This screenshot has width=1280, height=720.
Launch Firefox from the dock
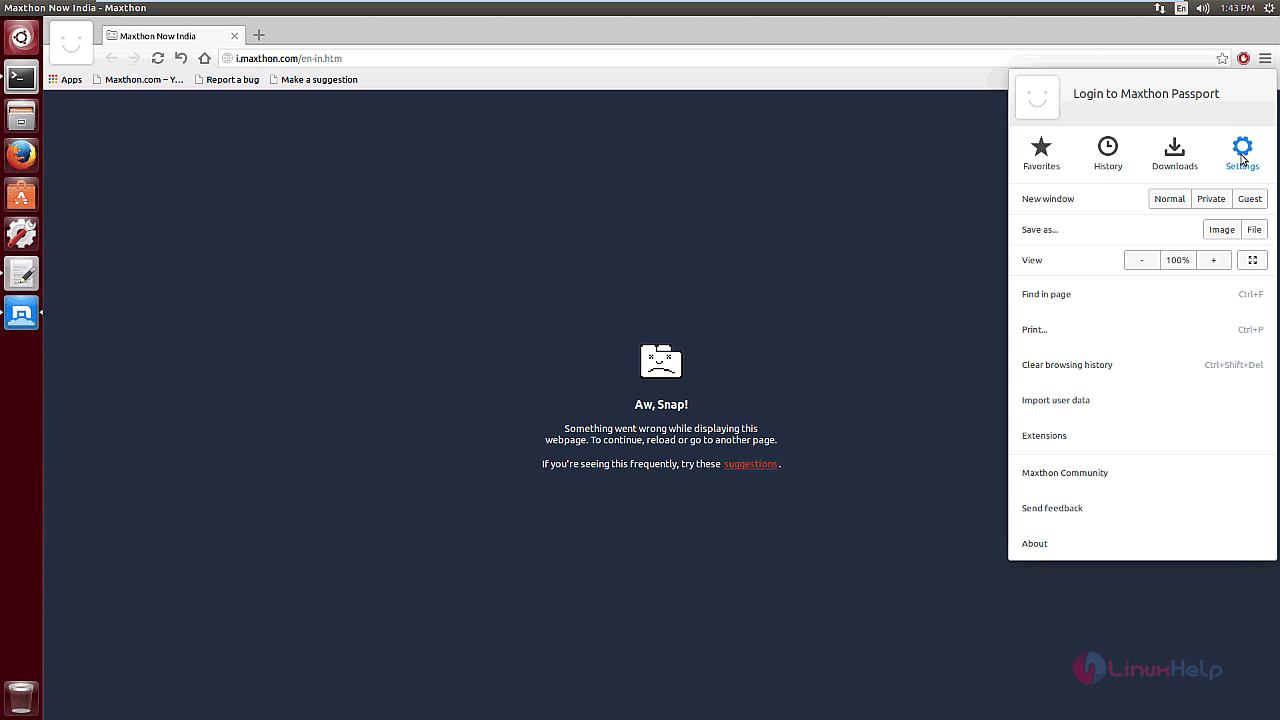[x=21, y=155]
